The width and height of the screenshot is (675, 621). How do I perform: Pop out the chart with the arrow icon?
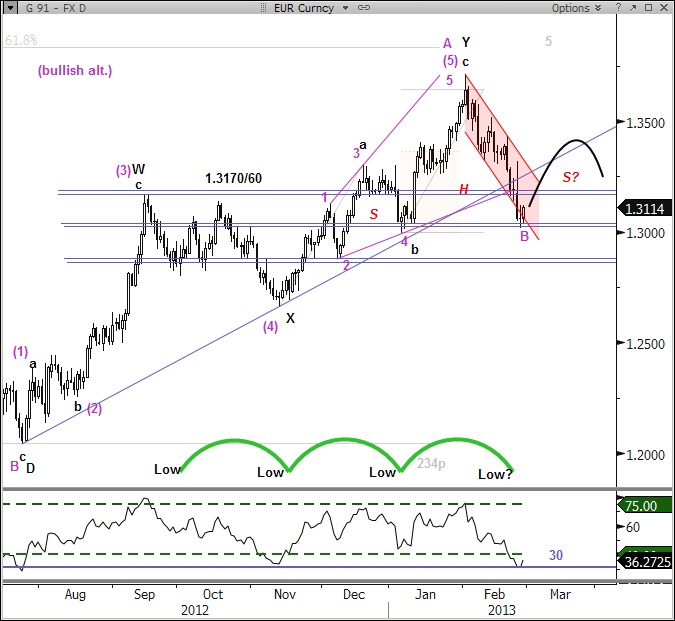(634, 8)
